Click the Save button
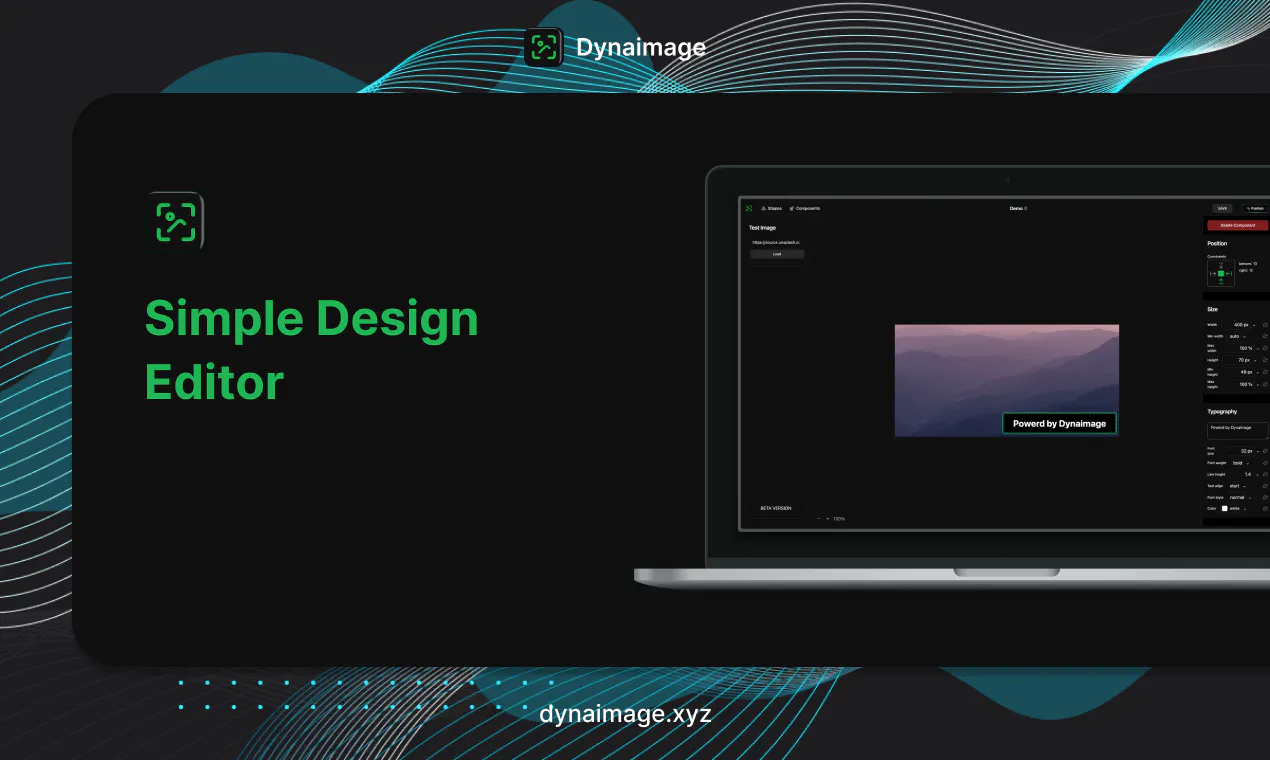Viewport: 1270px width, 760px height. 1222,208
